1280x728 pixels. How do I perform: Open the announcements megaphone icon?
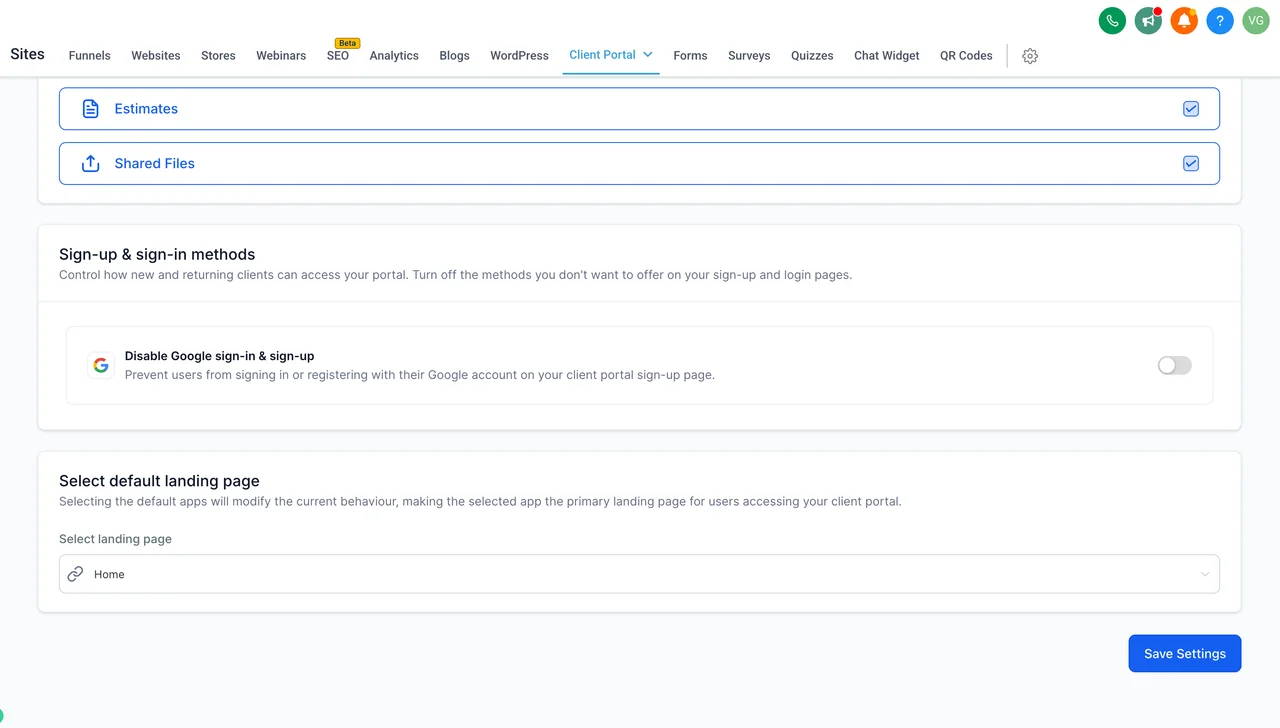[x=1148, y=20]
